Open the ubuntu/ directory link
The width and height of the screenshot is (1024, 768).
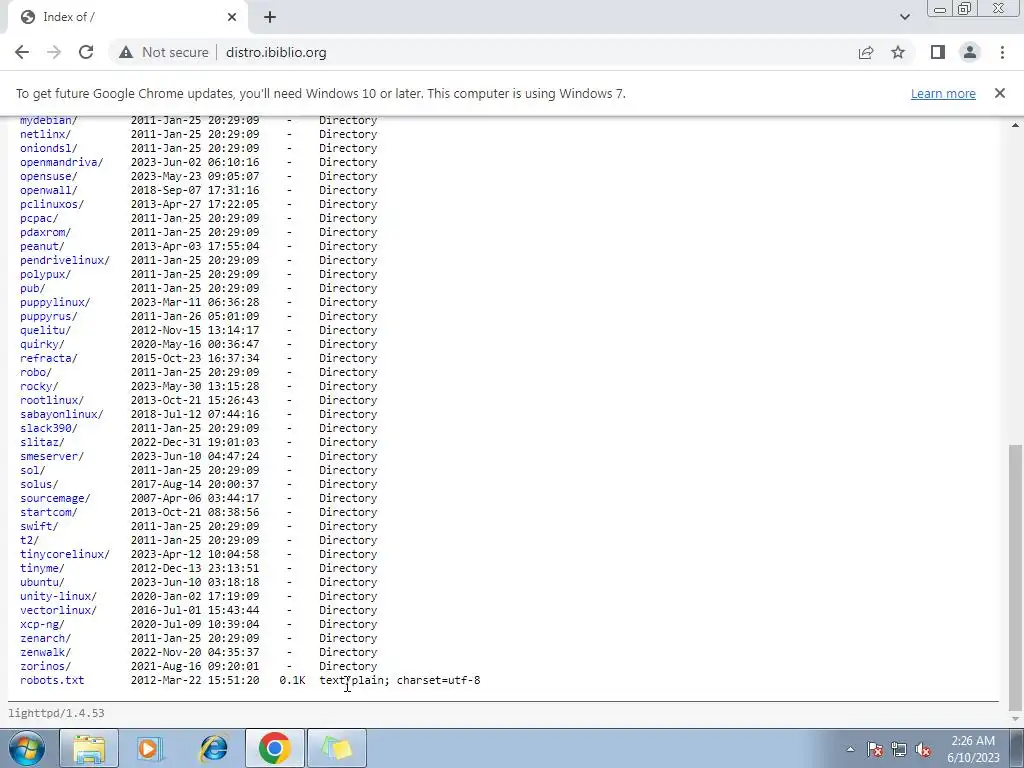(42, 582)
